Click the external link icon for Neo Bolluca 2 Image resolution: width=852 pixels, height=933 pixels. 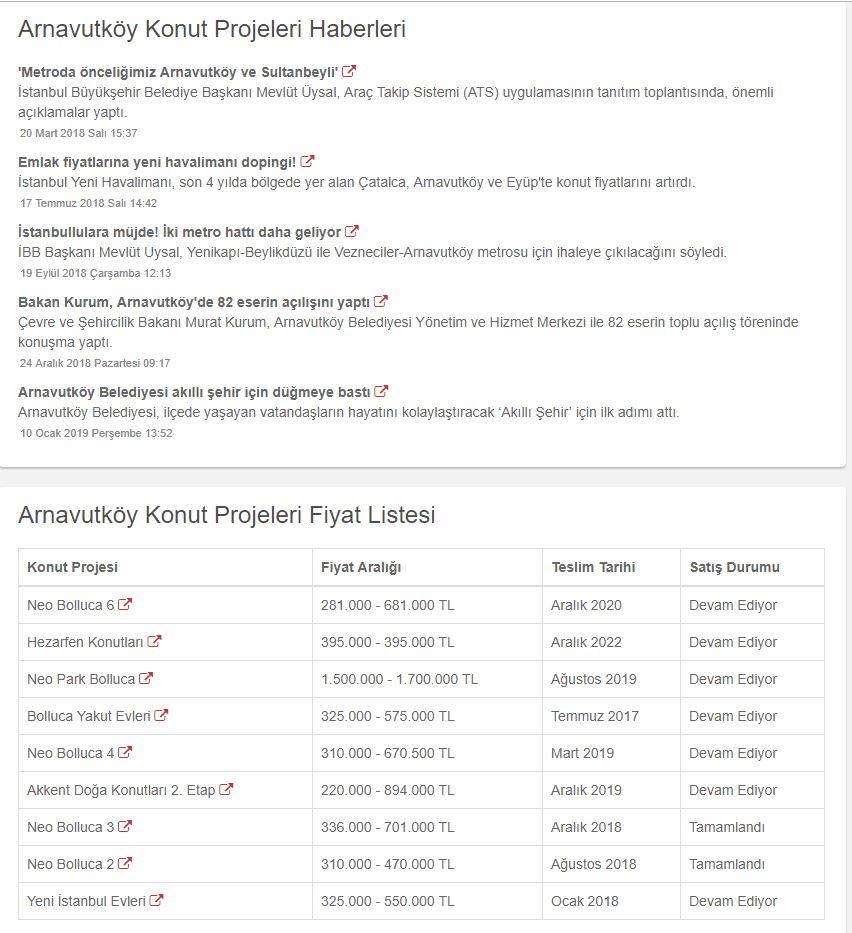(x=125, y=863)
